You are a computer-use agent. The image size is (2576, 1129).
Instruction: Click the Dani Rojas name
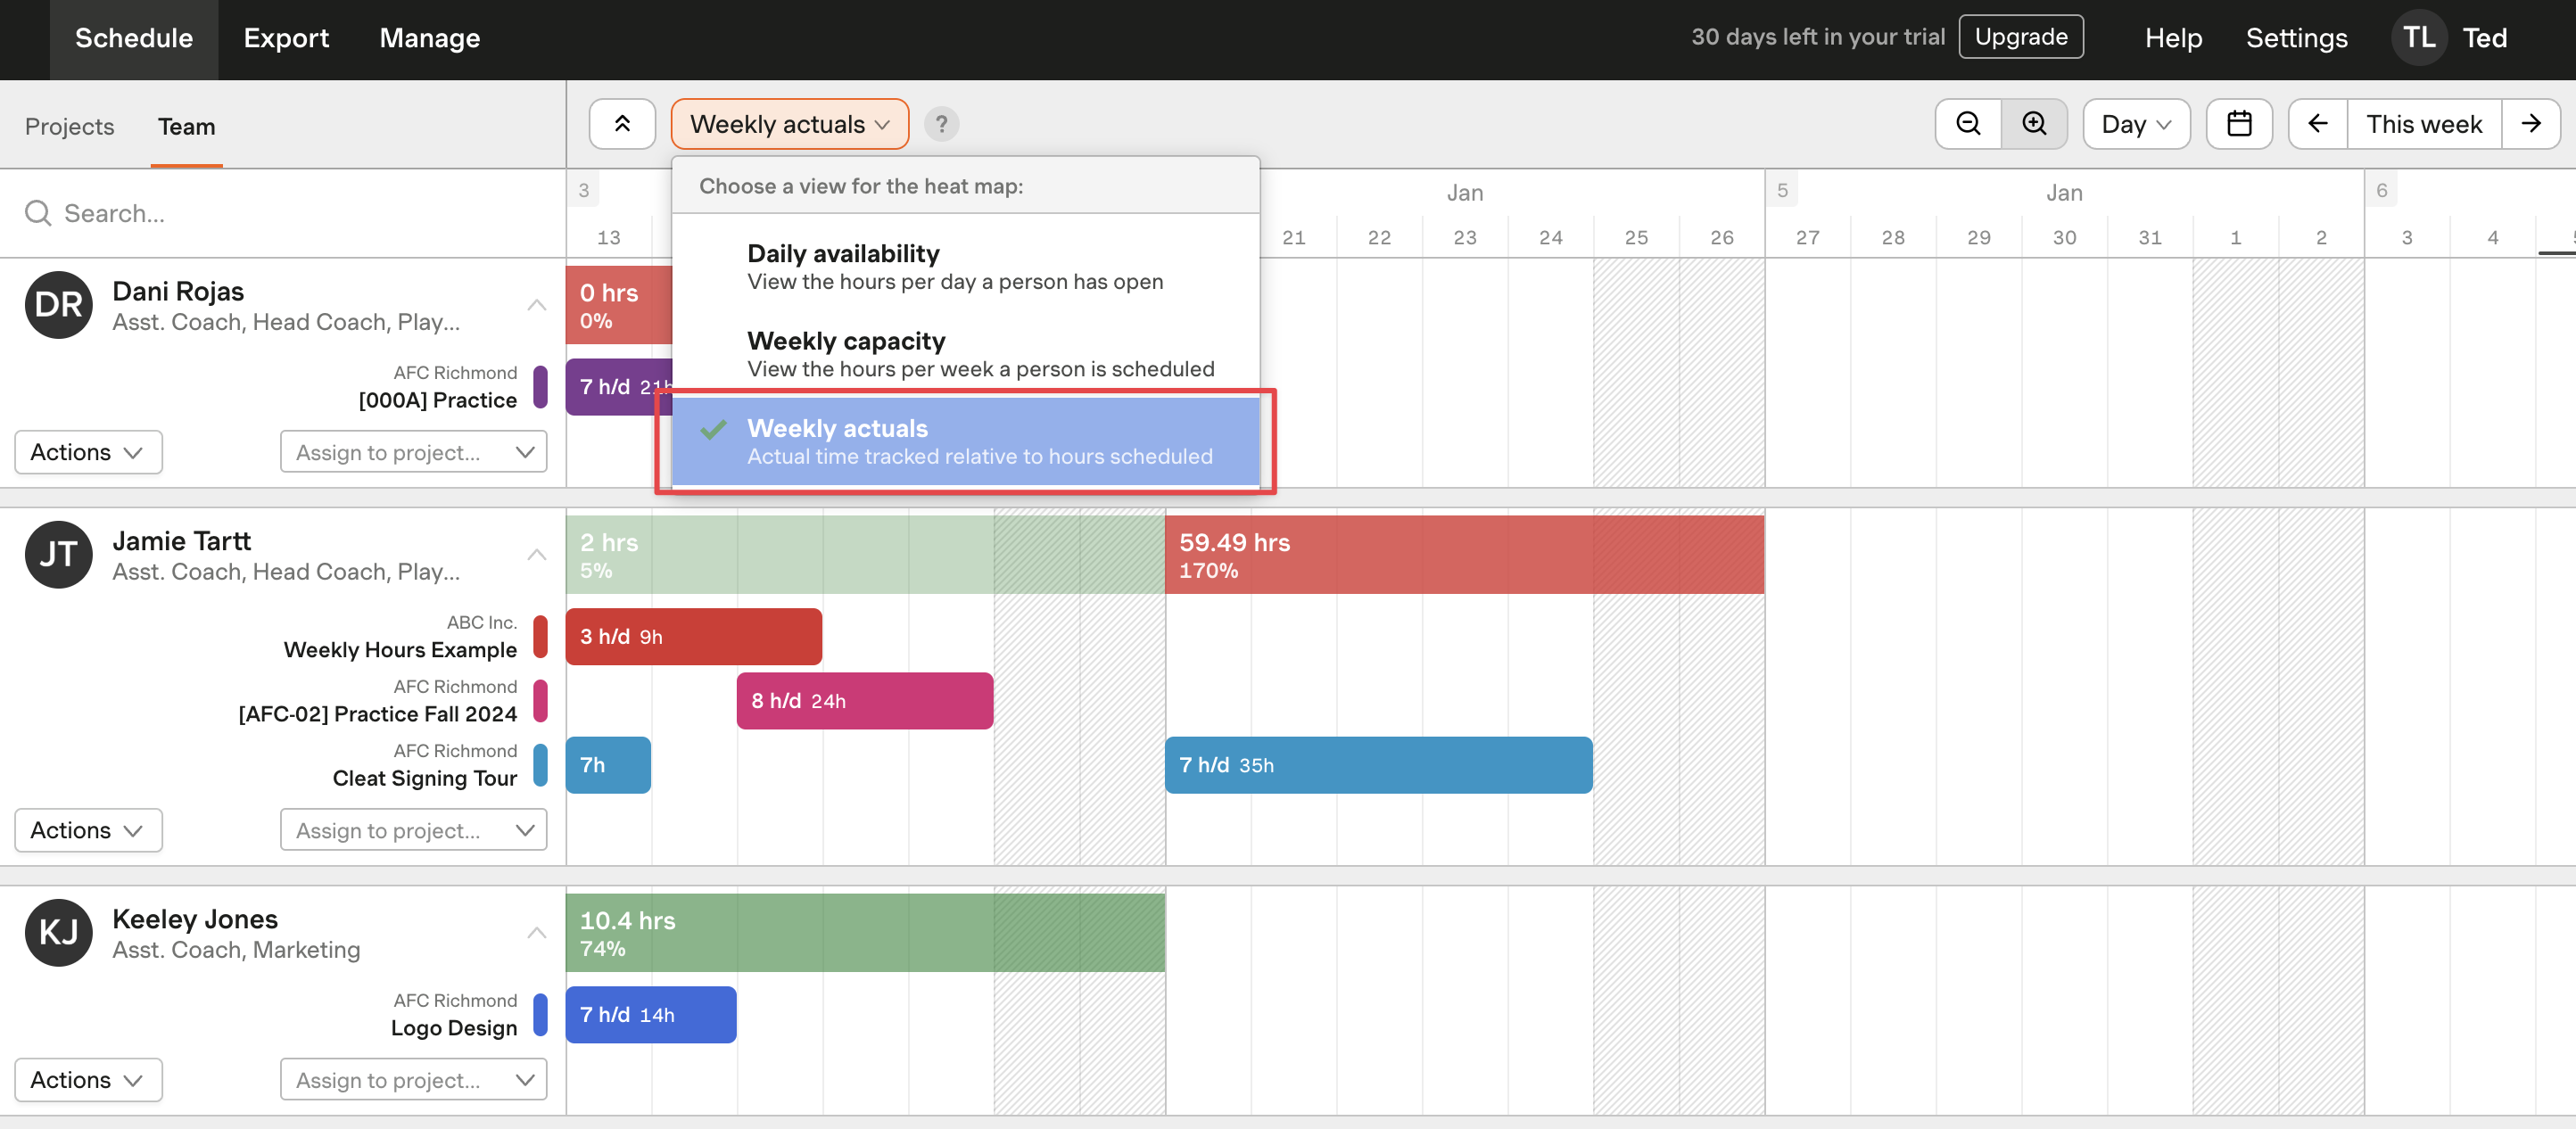178,291
